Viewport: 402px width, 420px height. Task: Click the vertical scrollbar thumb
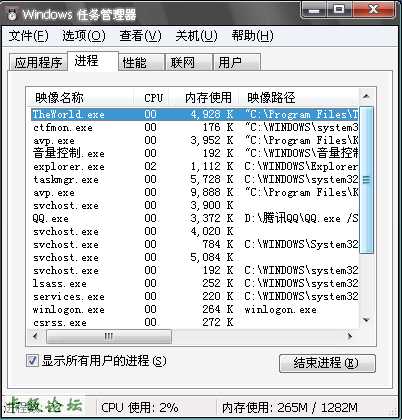(366, 180)
